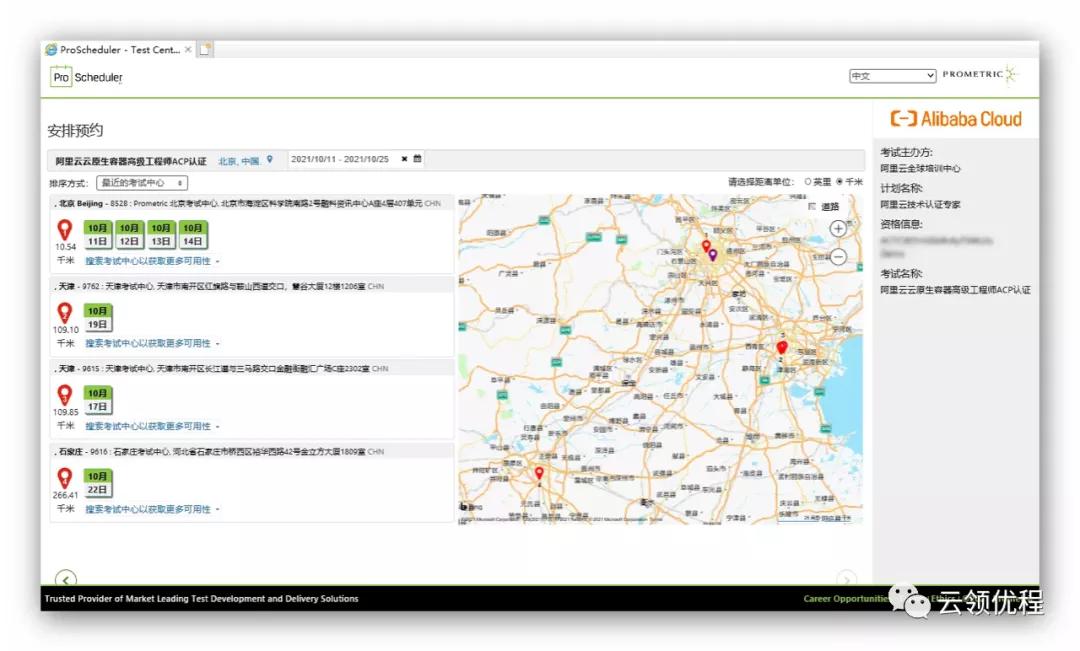Viewport: 1080px width, 651px height.
Task: Open the calendar picker icon
Action: pyautogui.click(x=417, y=158)
